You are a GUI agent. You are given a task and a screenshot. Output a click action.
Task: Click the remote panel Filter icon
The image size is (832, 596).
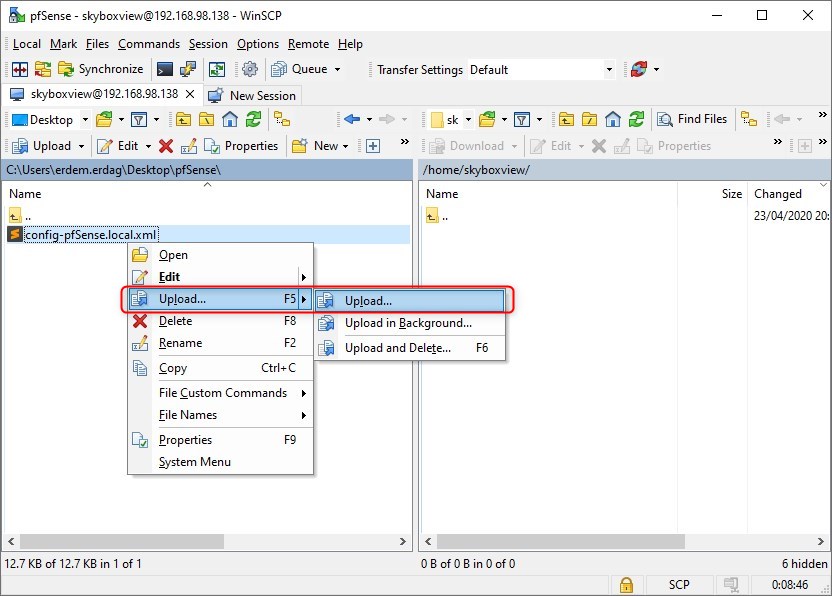522,119
